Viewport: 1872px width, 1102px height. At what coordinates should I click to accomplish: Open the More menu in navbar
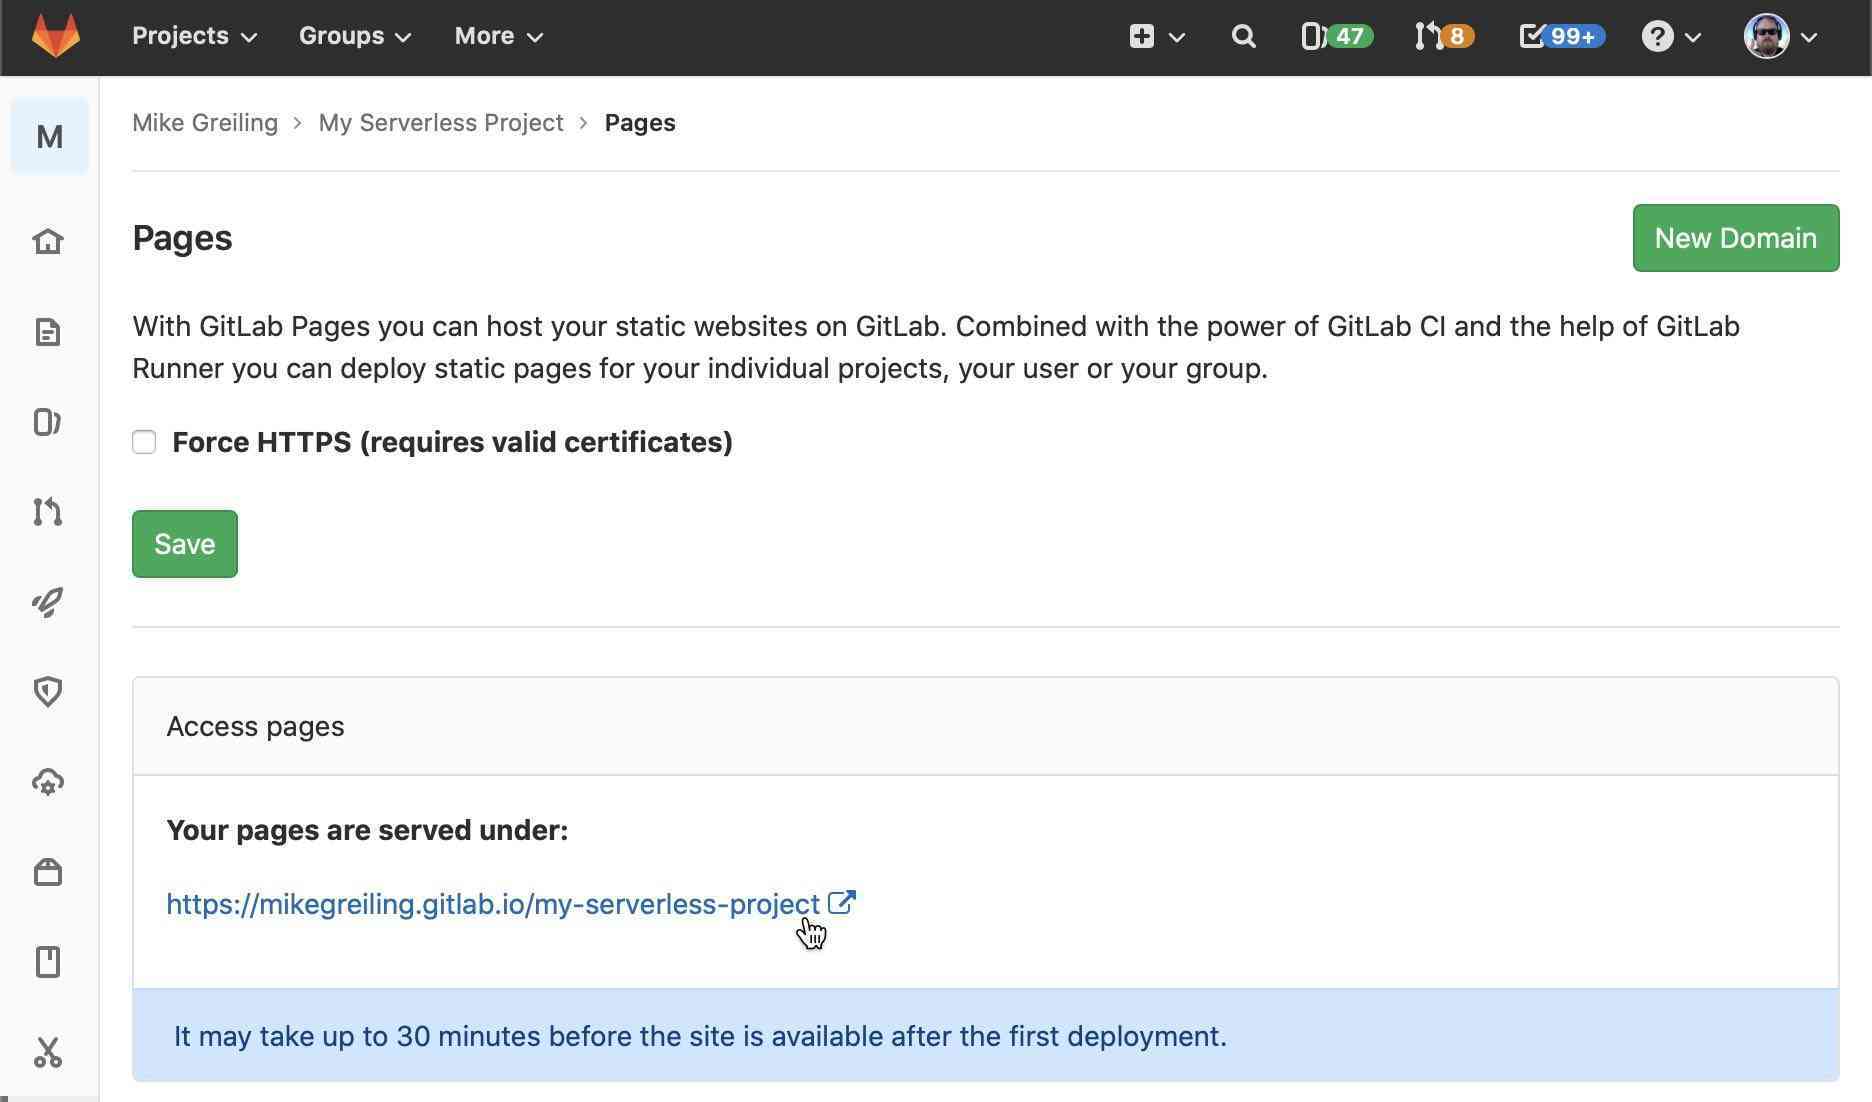498,36
